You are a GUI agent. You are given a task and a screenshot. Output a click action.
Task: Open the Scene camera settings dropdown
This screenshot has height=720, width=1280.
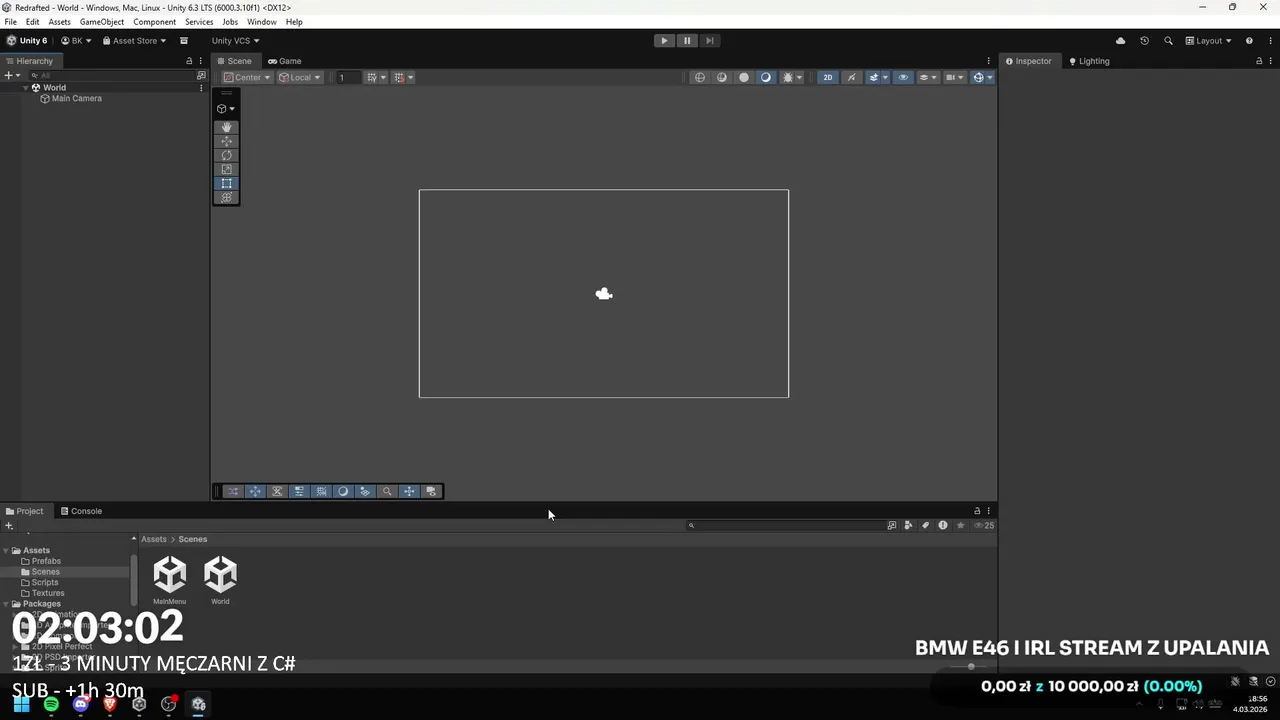pos(955,77)
